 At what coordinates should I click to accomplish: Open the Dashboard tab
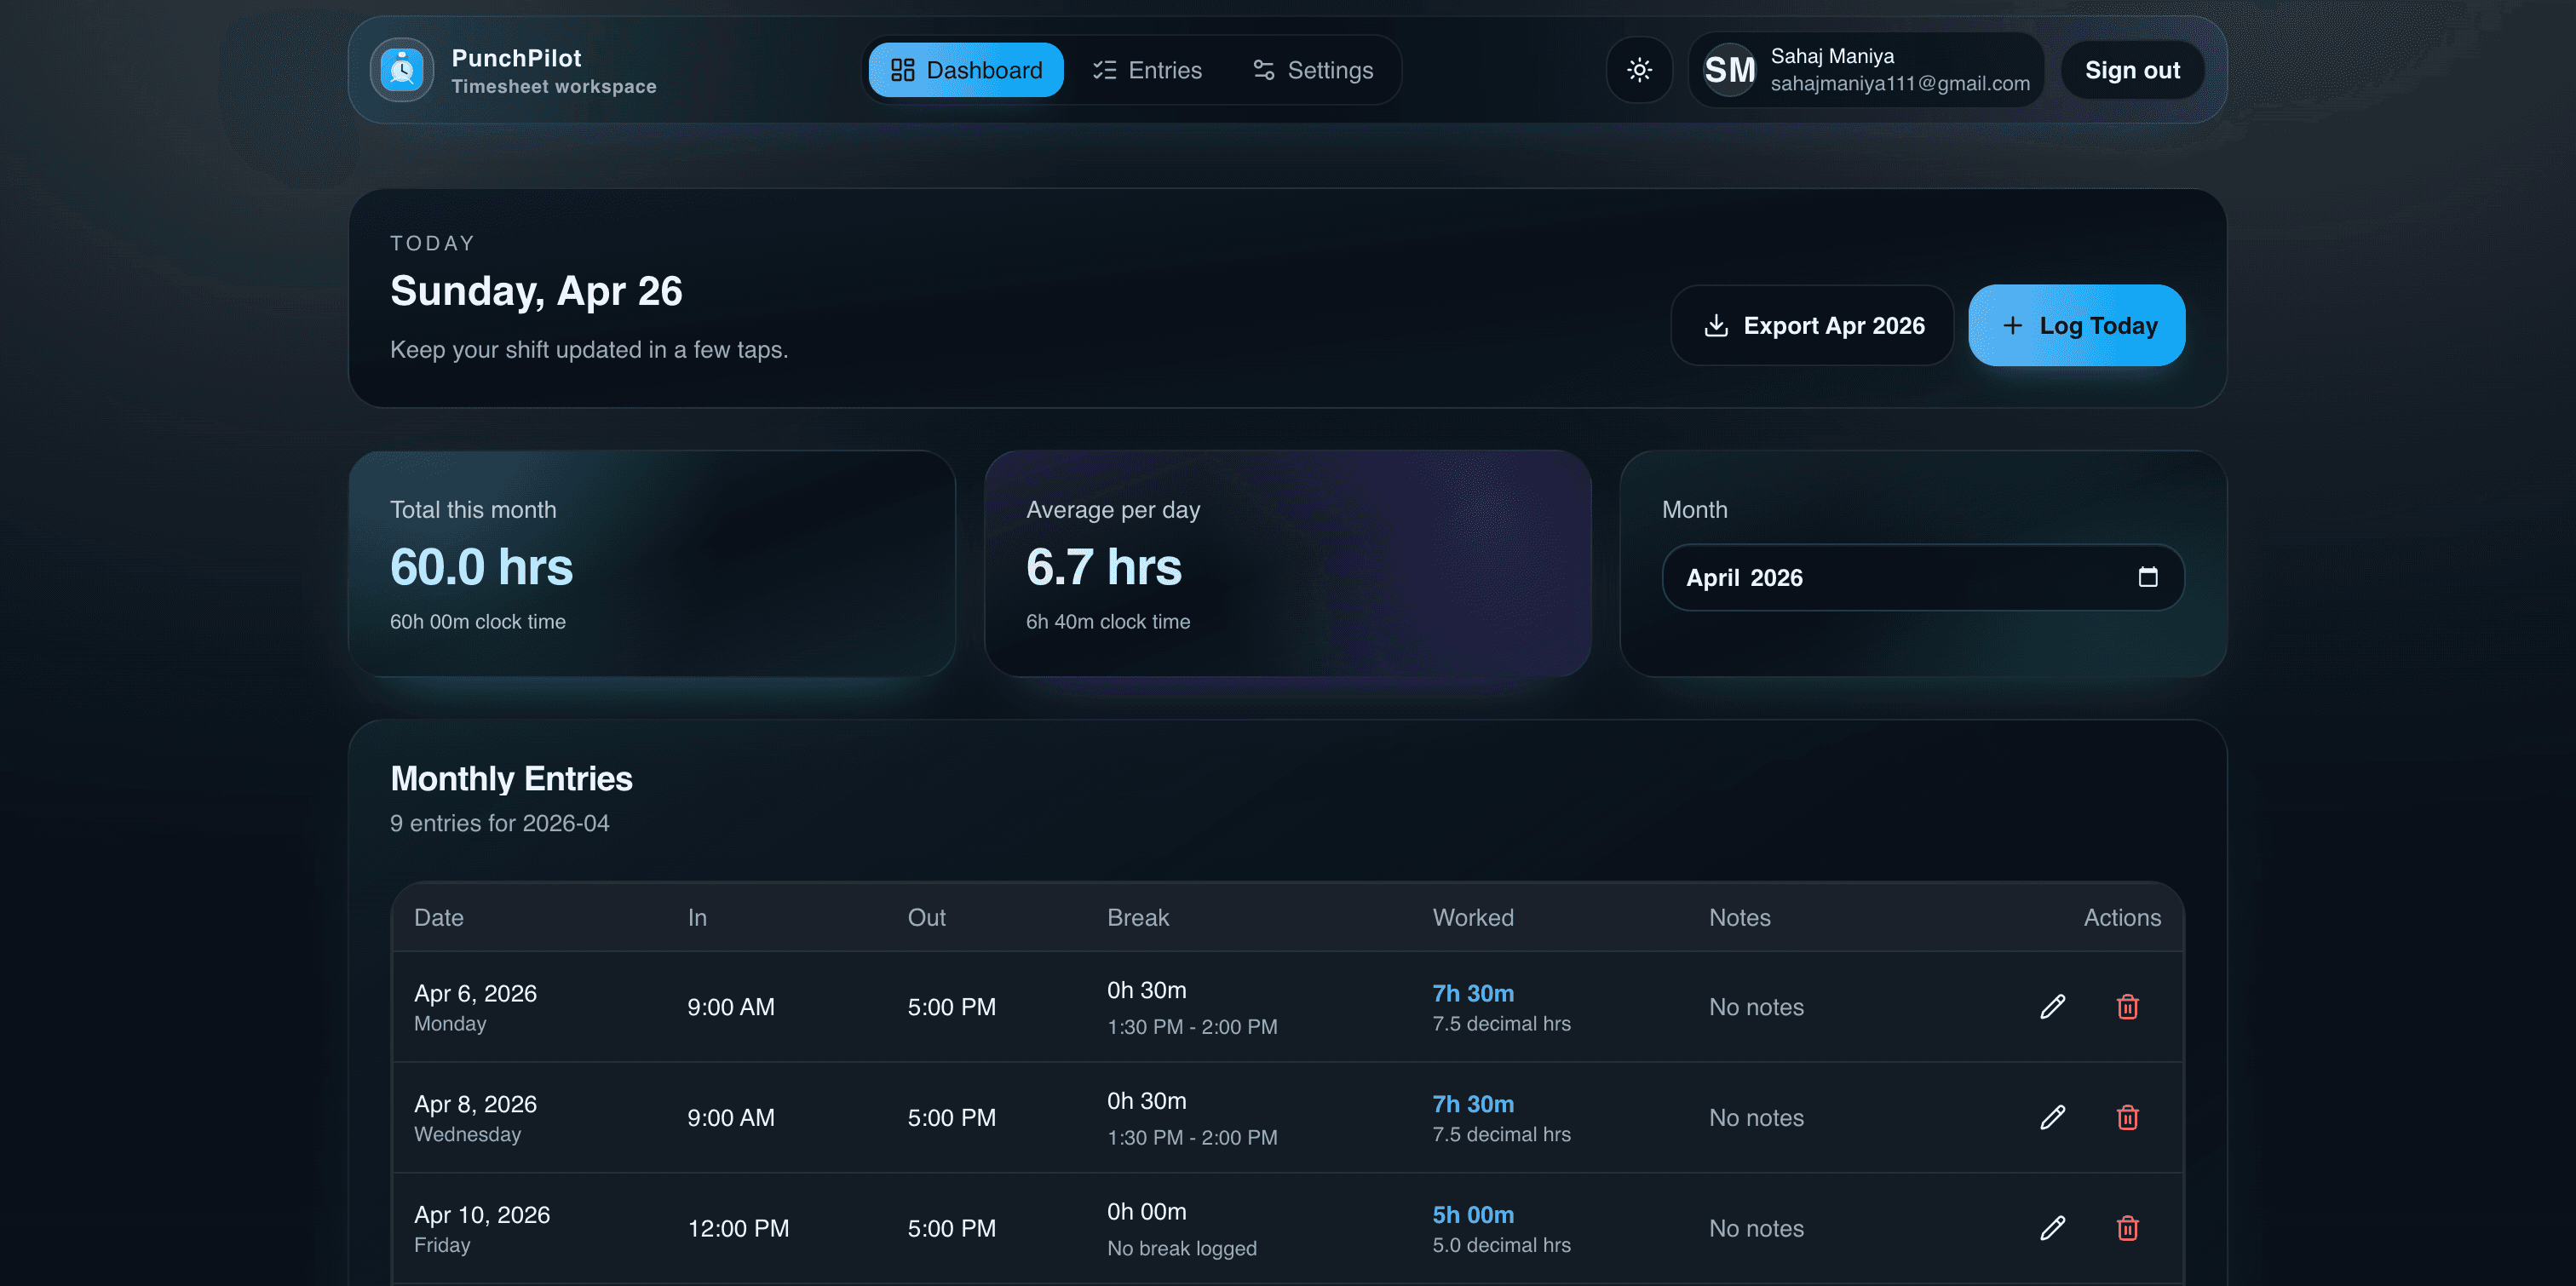point(966,70)
